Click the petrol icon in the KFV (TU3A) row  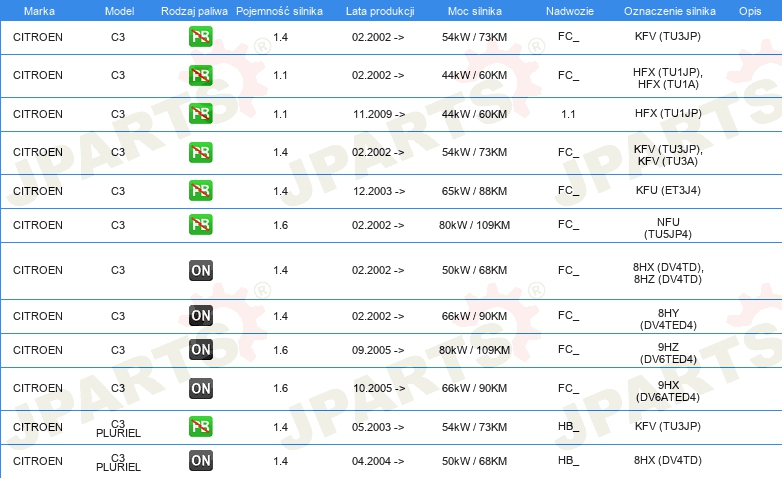[200, 152]
